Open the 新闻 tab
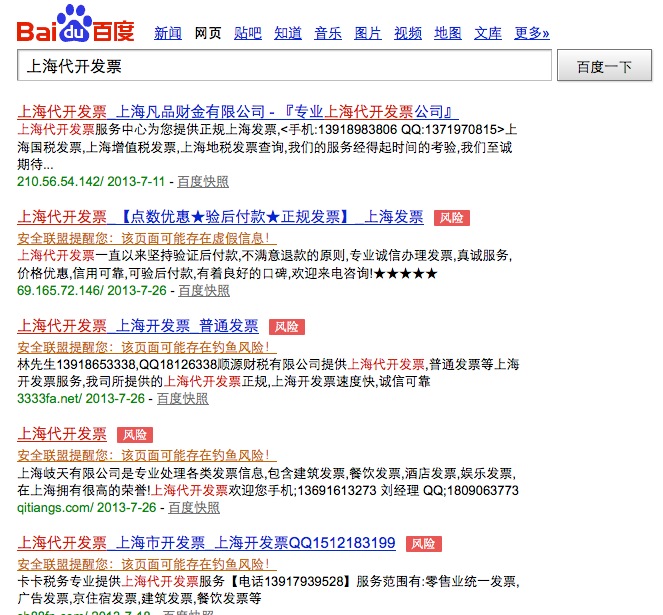The image size is (663, 615). tap(168, 33)
